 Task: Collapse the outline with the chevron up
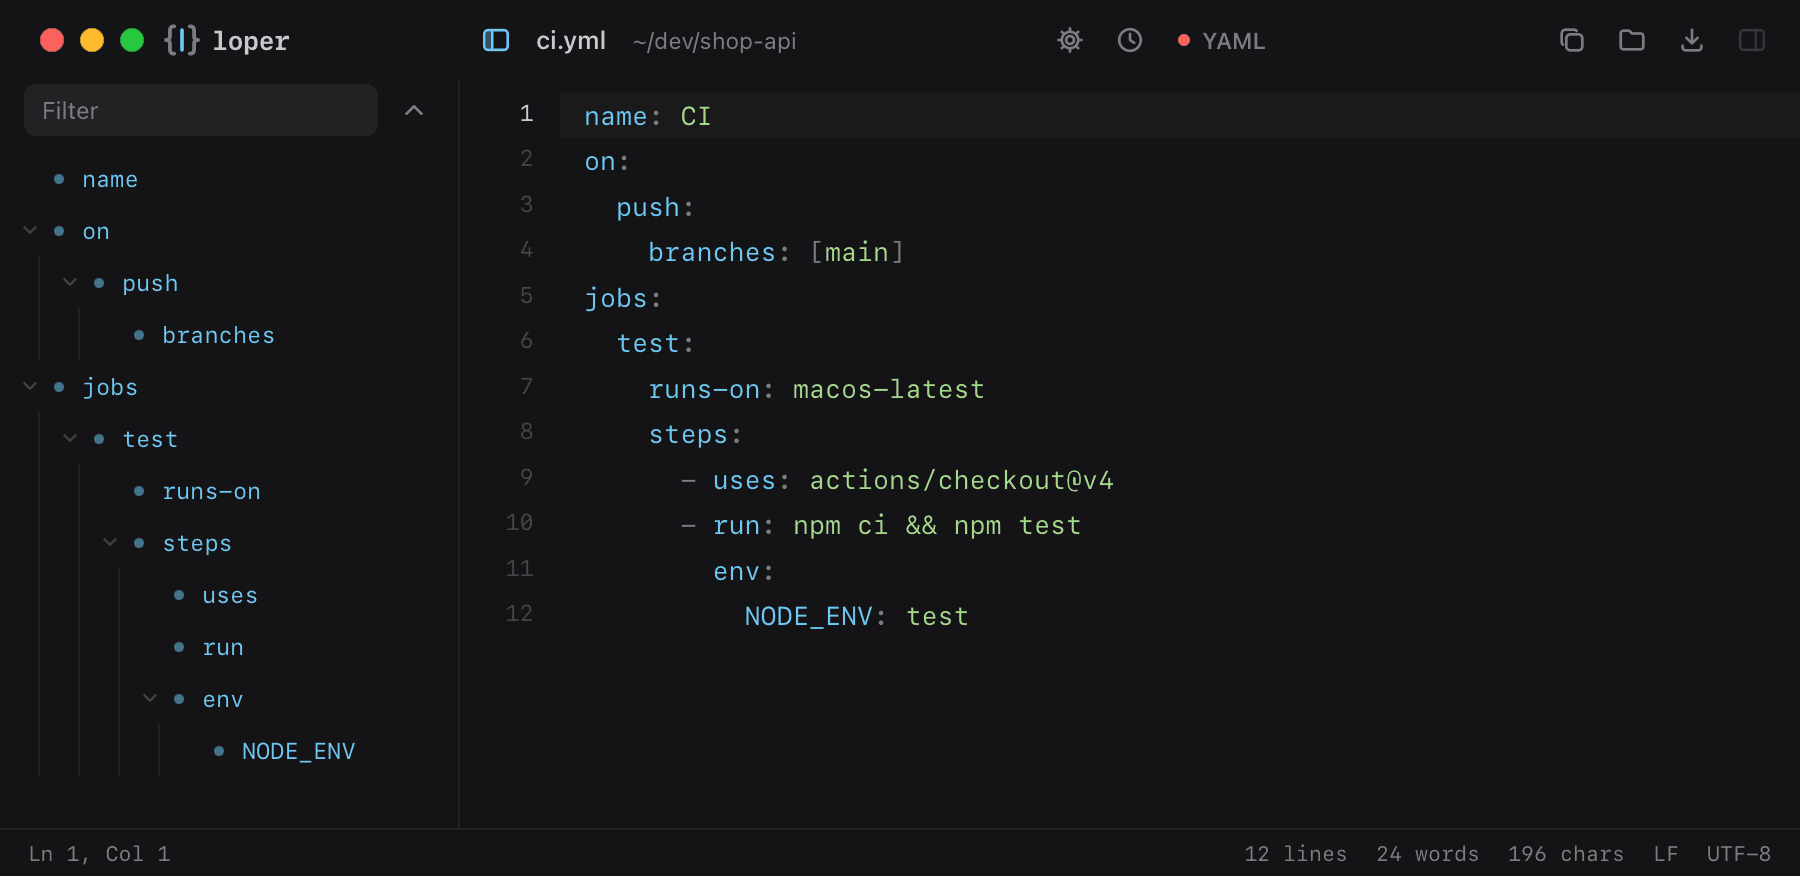(414, 110)
